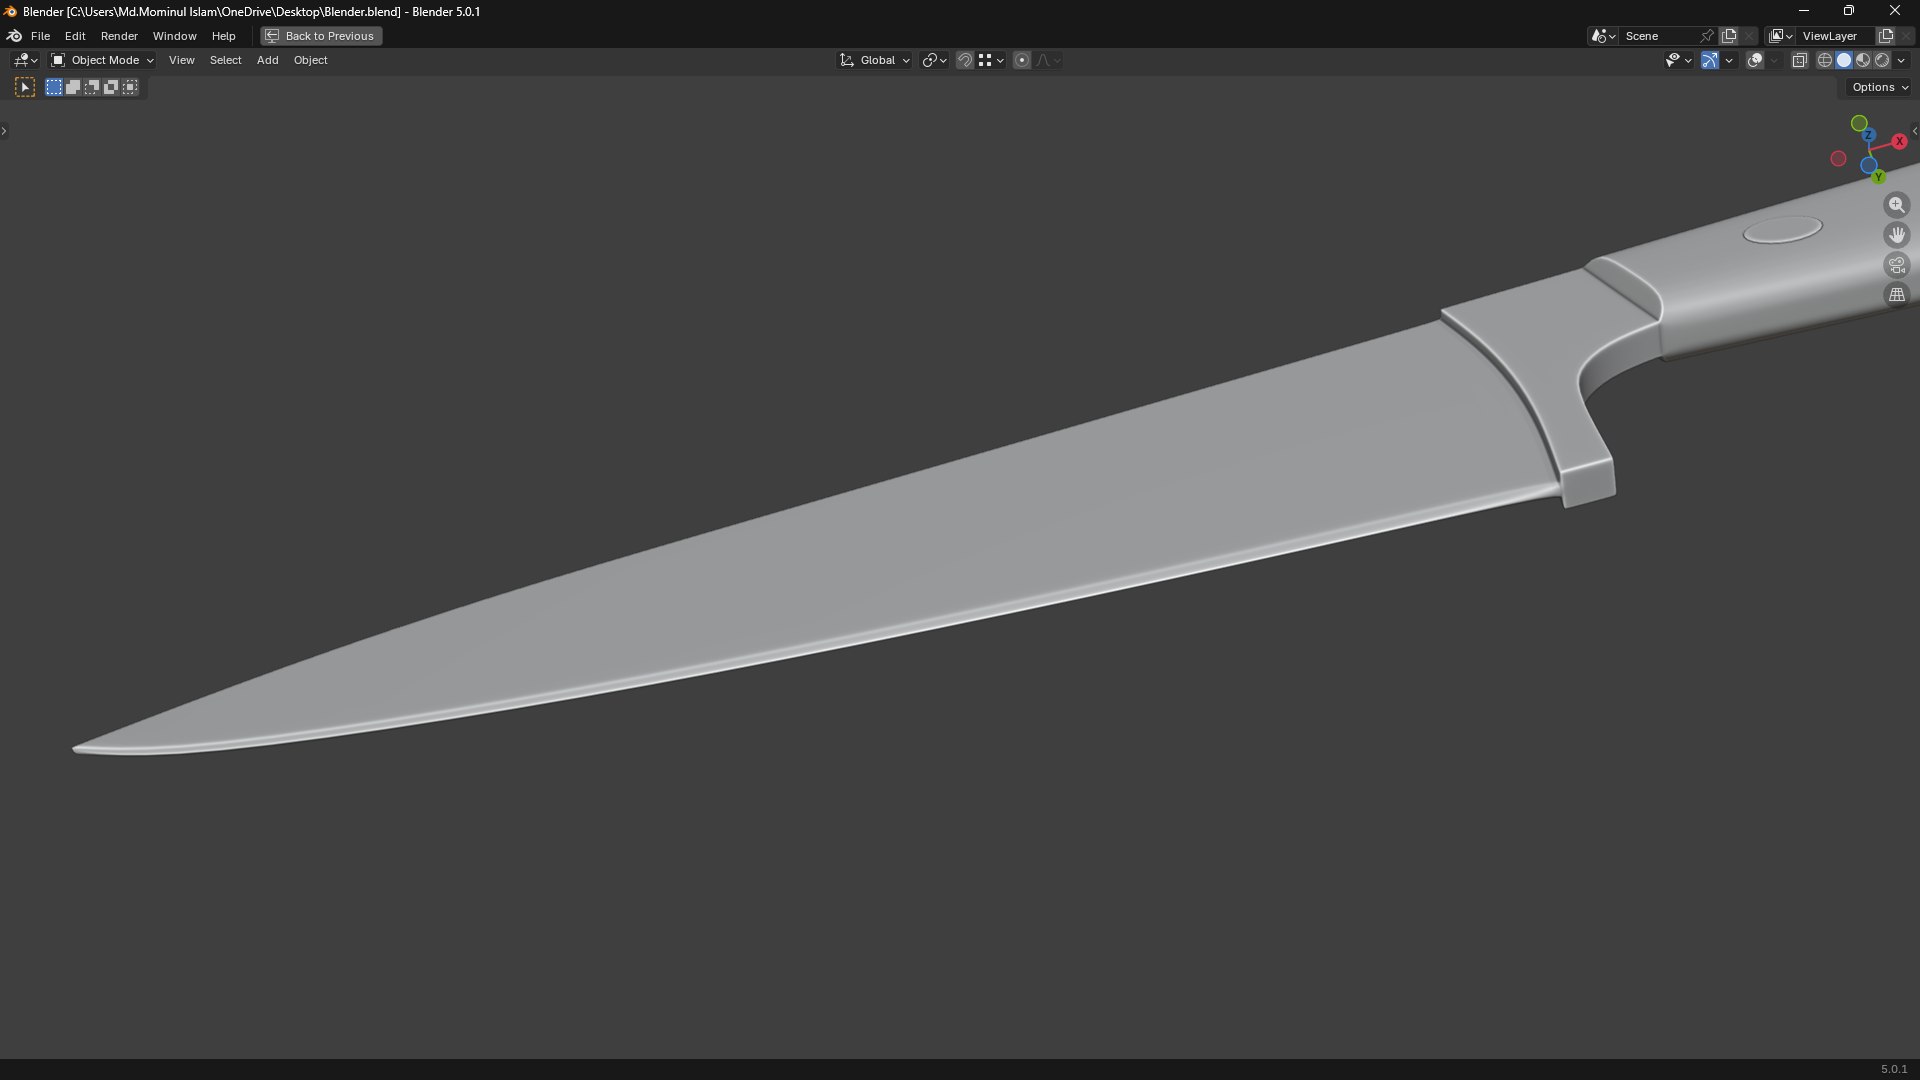Click the Back to Previous button
The image size is (1920, 1080).
click(321, 36)
